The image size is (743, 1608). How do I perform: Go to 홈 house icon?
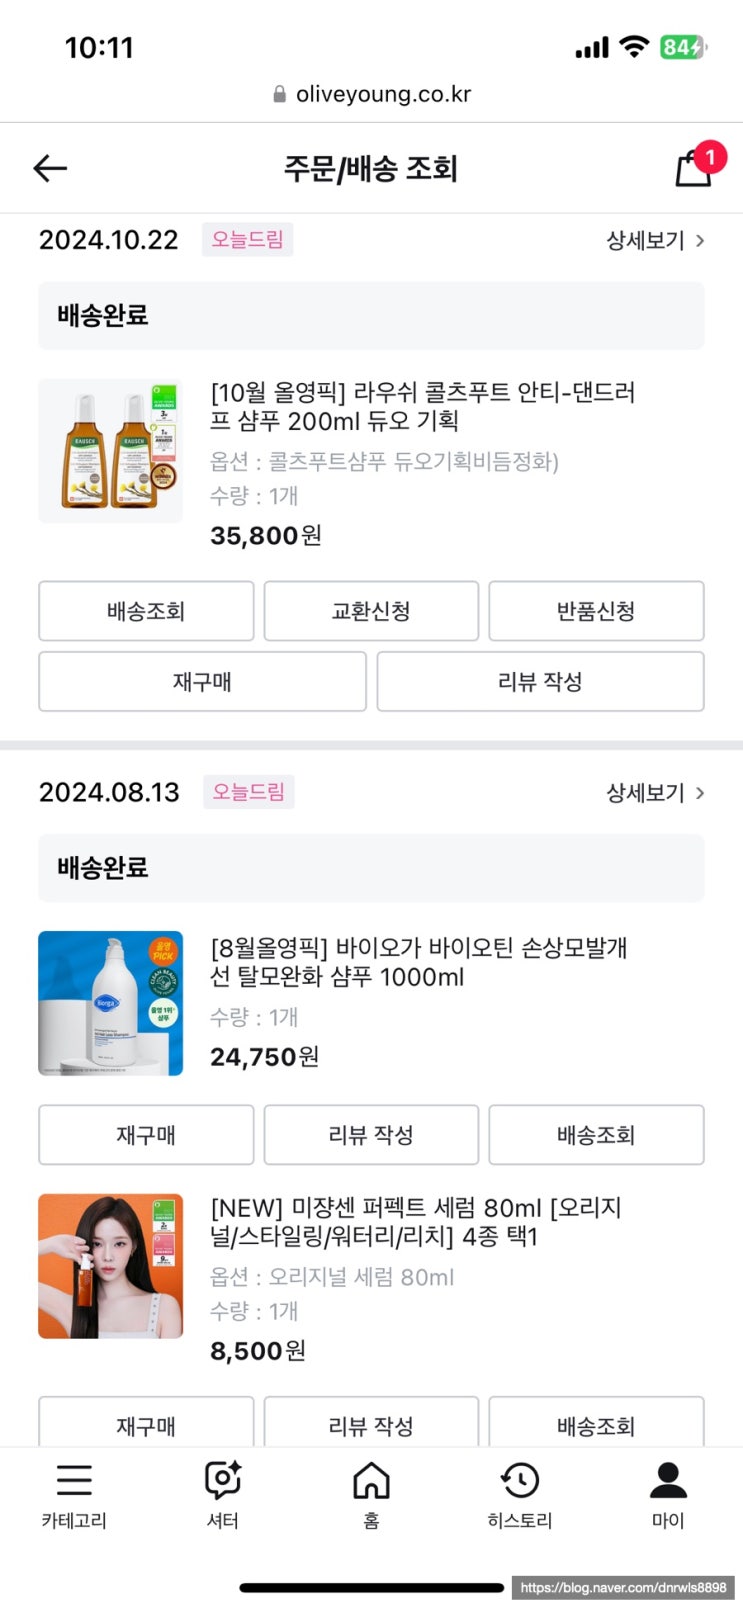pyautogui.click(x=371, y=1481)
